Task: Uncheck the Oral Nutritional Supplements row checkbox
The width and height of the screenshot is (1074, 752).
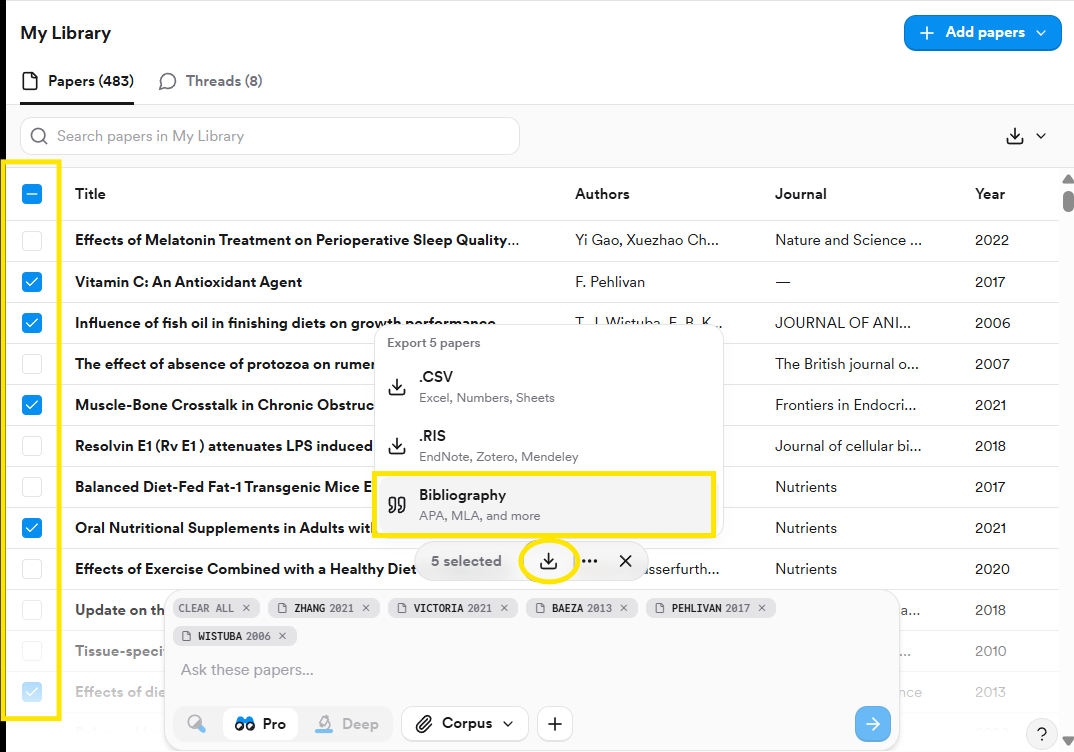Action: 32,528
